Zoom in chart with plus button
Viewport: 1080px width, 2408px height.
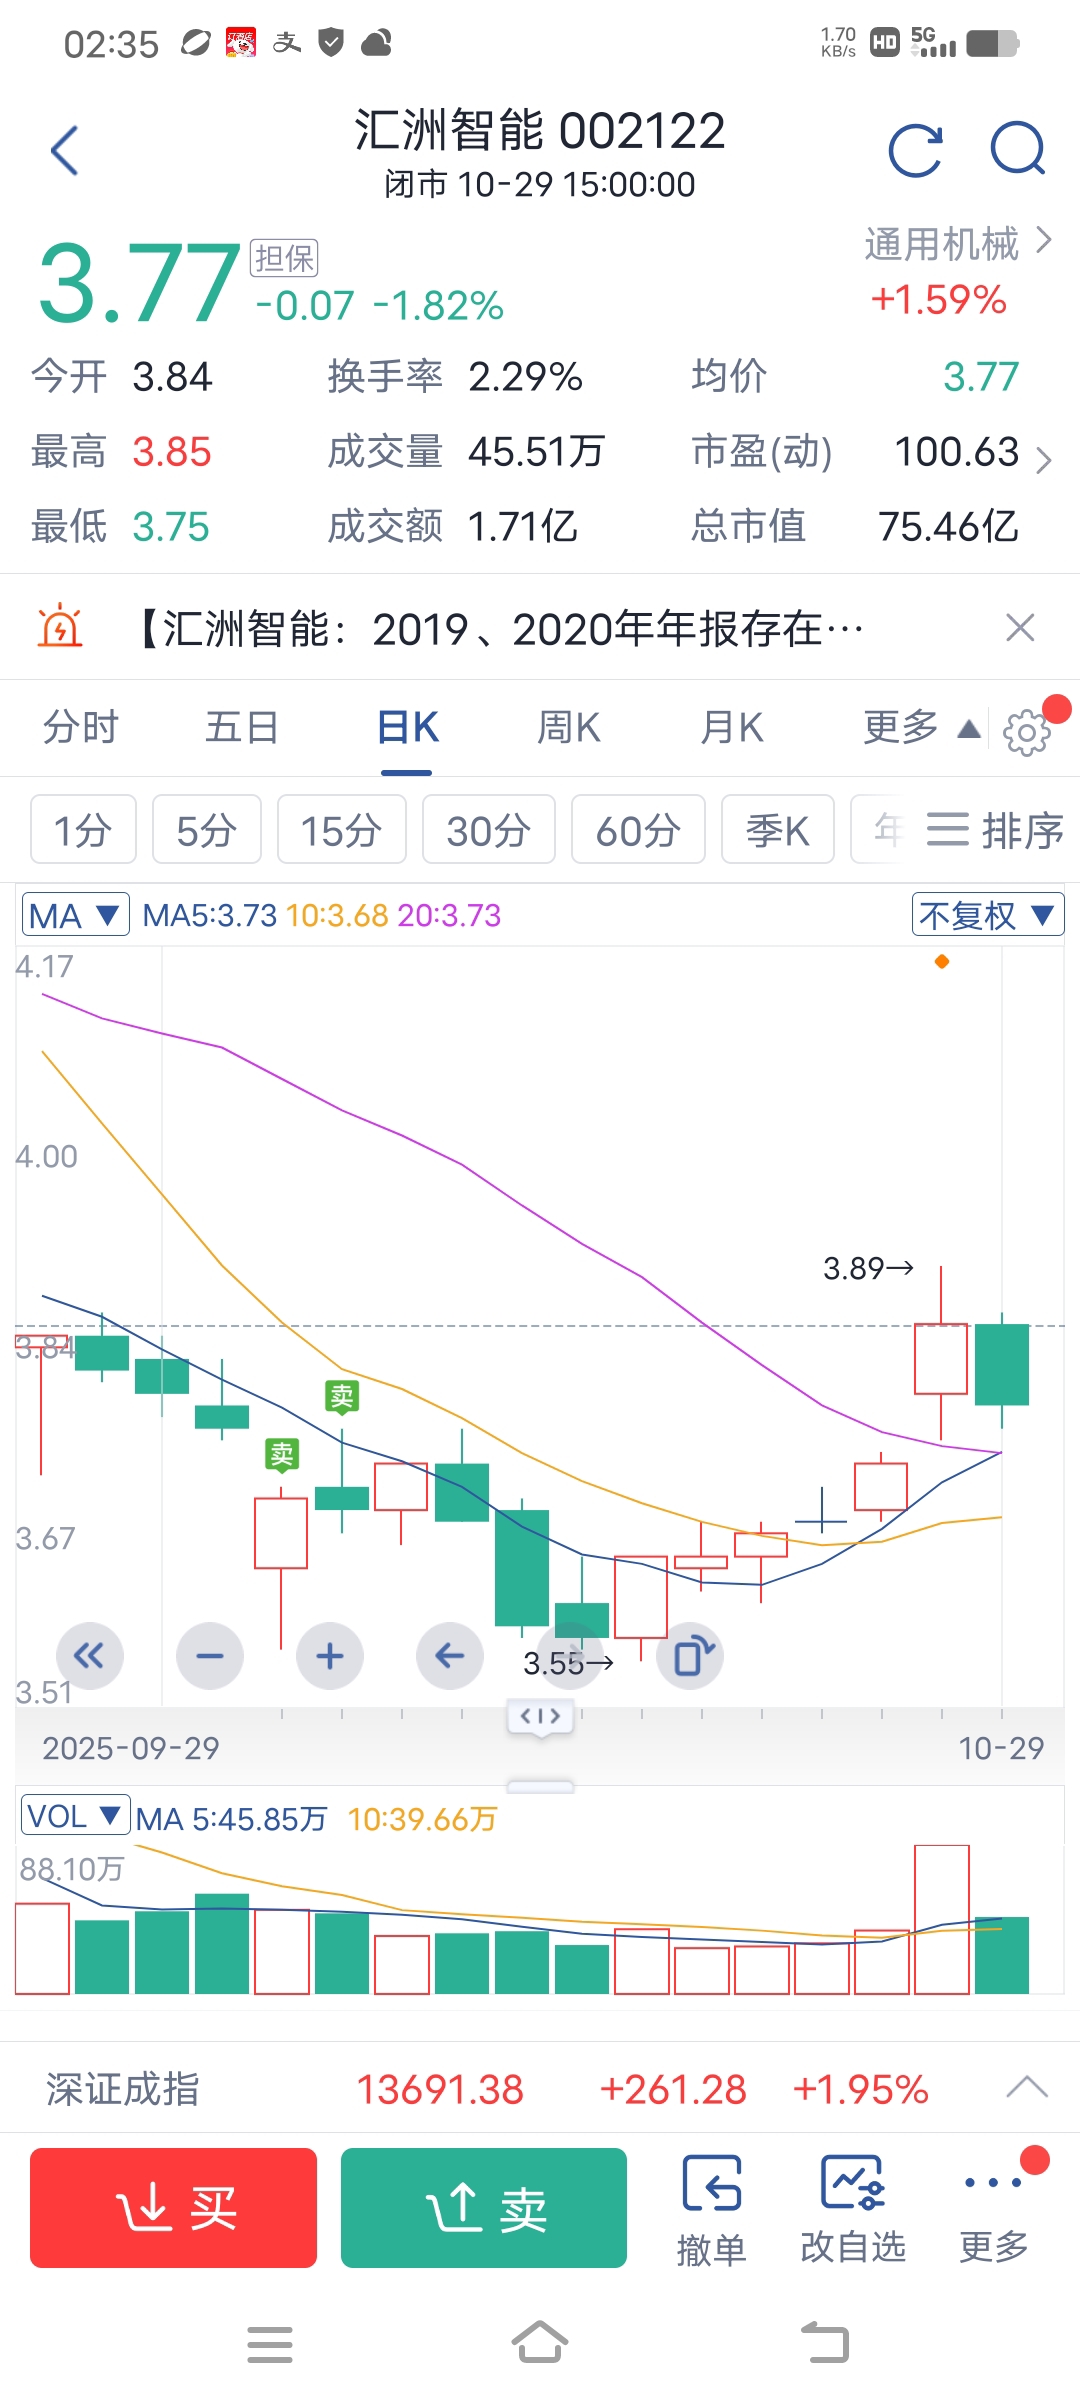pos(330,1656)
